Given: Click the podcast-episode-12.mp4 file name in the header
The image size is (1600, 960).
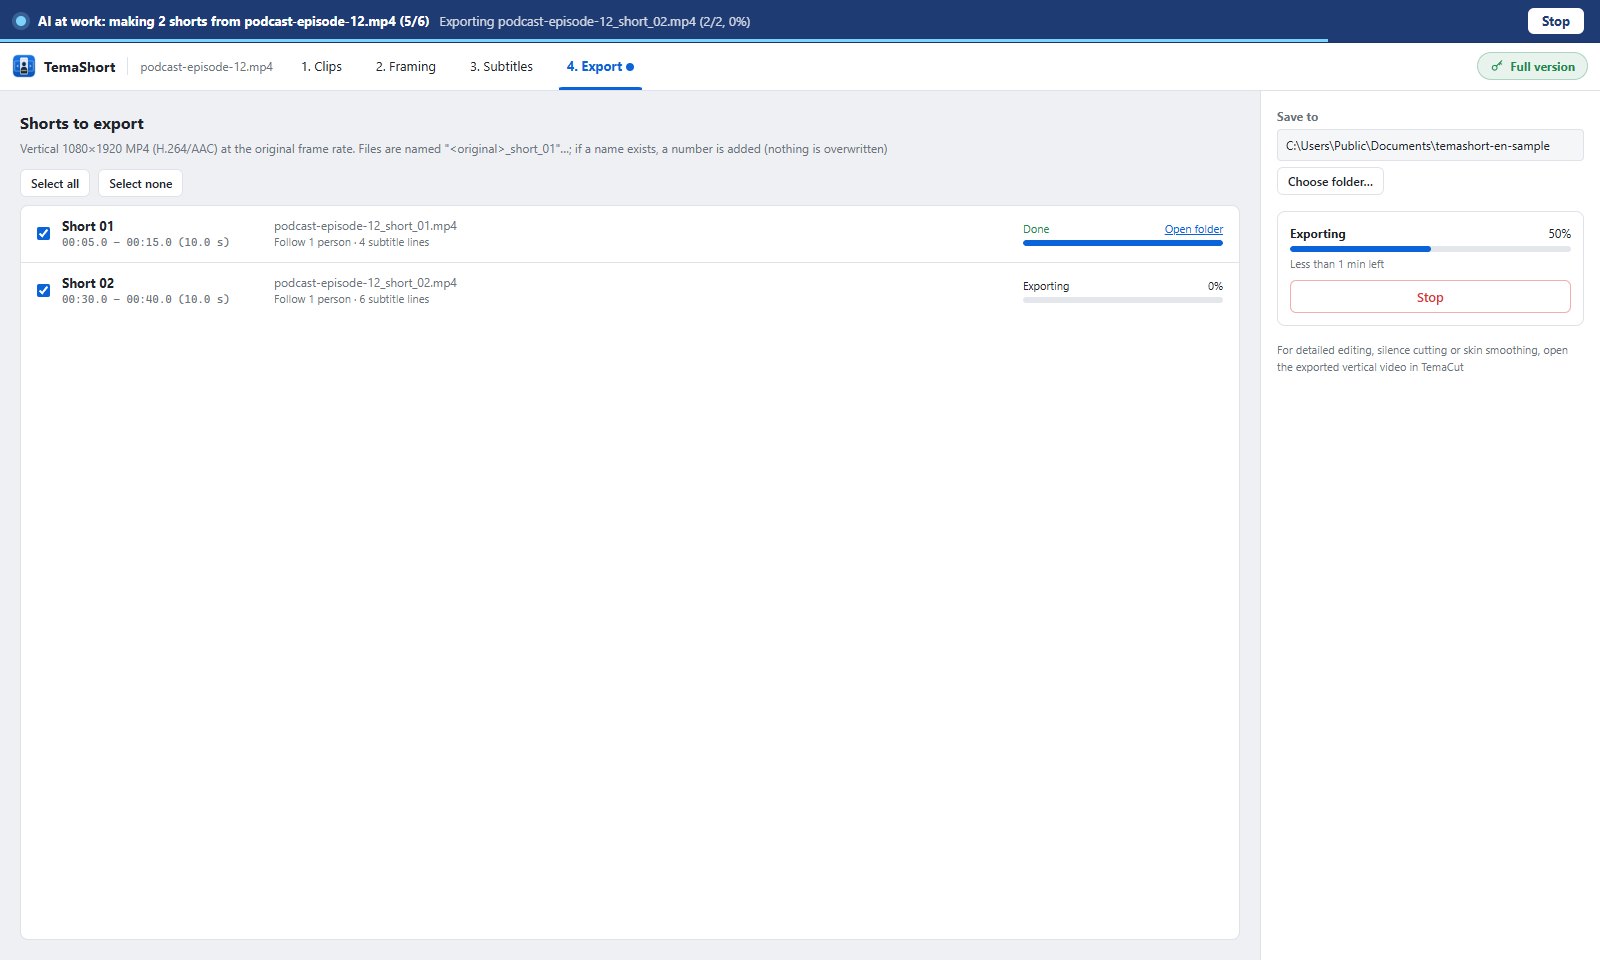Looking at the screenshot, I should [x=206, y=67].
